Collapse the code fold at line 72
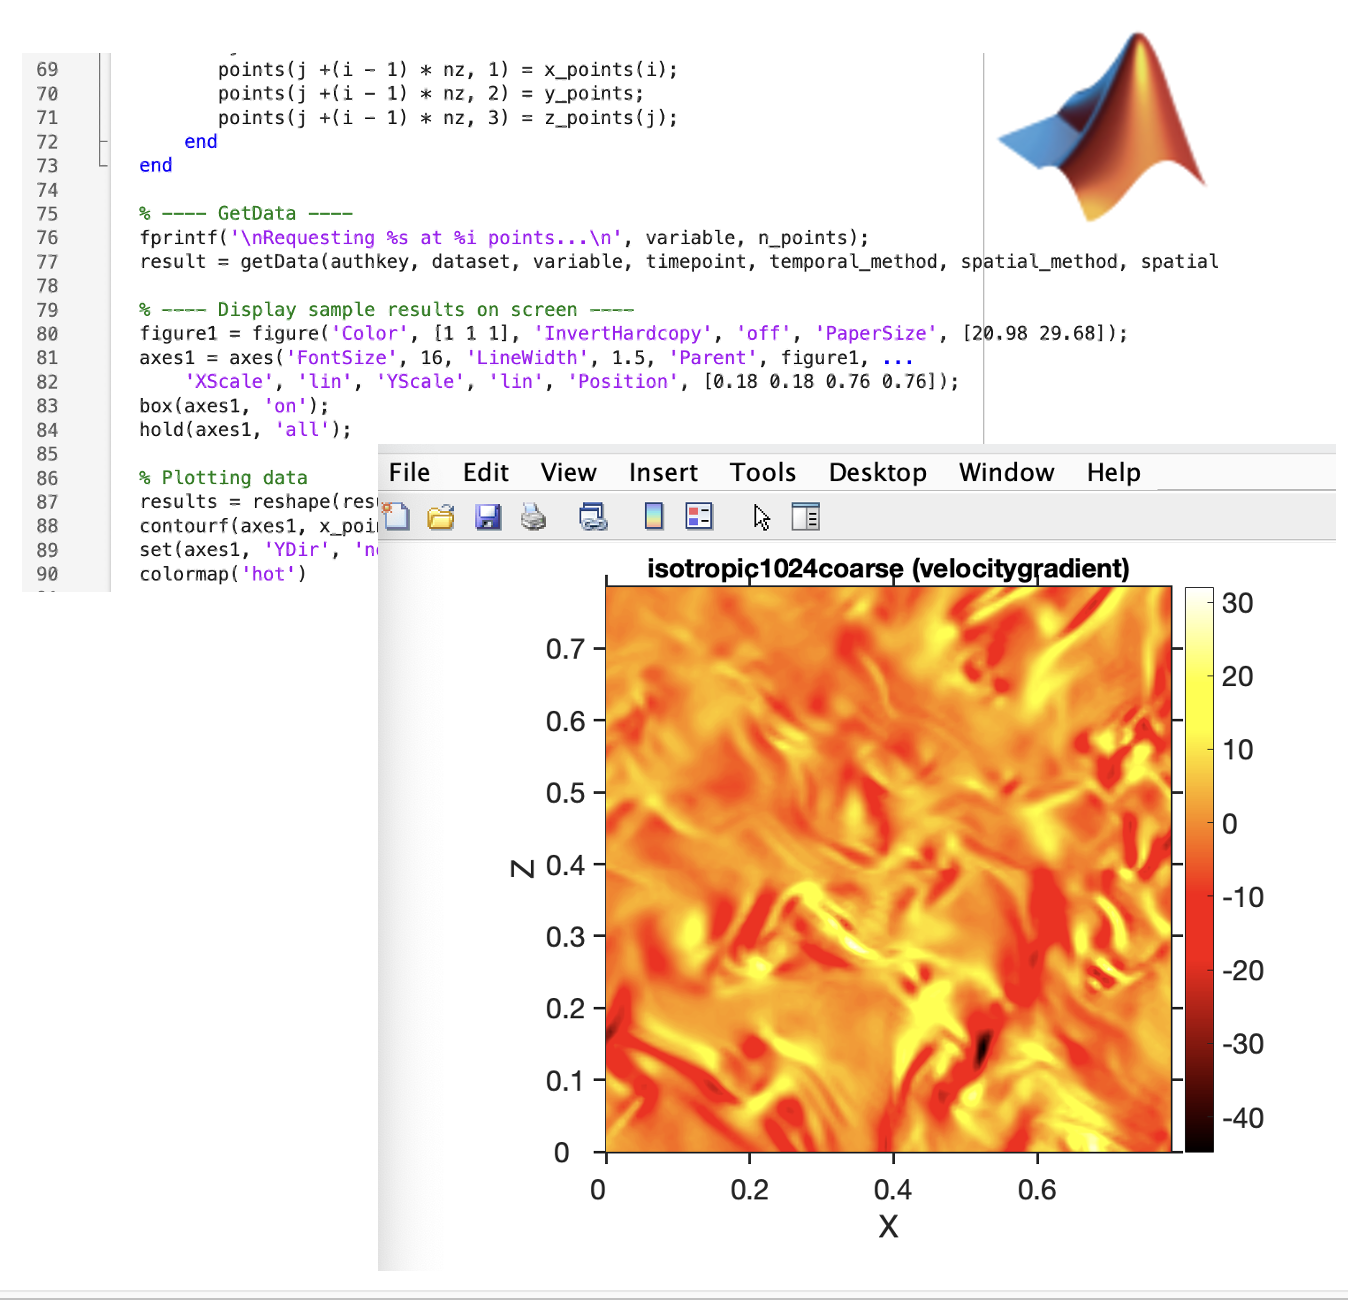The width and height of the screenshot is (1348, 1300). [x=104, y=141]
